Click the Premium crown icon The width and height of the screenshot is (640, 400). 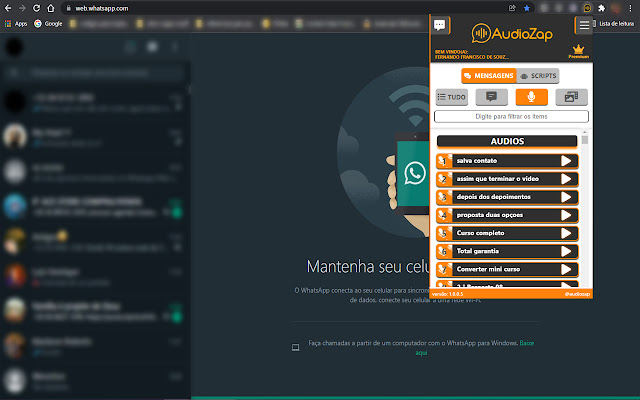578,51
